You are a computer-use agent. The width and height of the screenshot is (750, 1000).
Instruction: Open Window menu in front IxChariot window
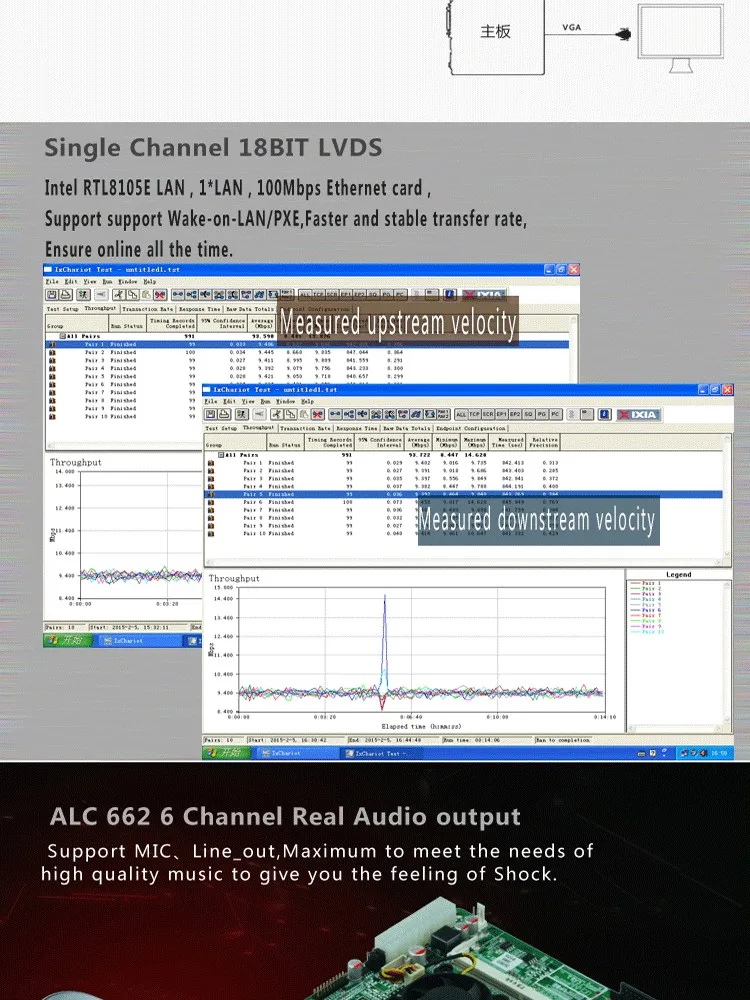click(x=286, y=401)
